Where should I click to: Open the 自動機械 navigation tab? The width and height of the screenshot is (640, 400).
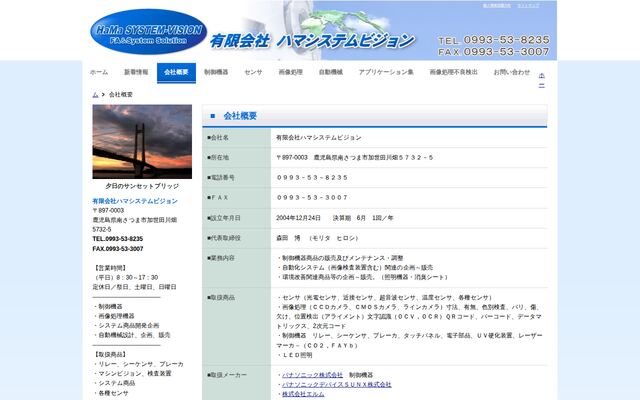tap(331, 72)
